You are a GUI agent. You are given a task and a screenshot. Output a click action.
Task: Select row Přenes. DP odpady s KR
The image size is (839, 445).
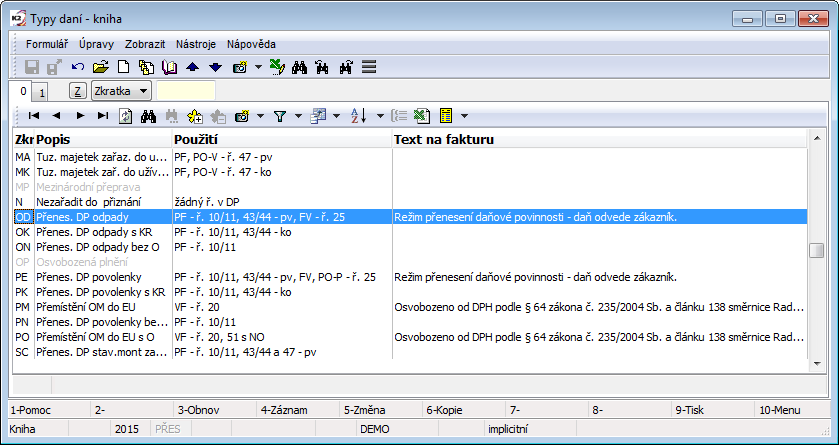[x=410, y=232]
